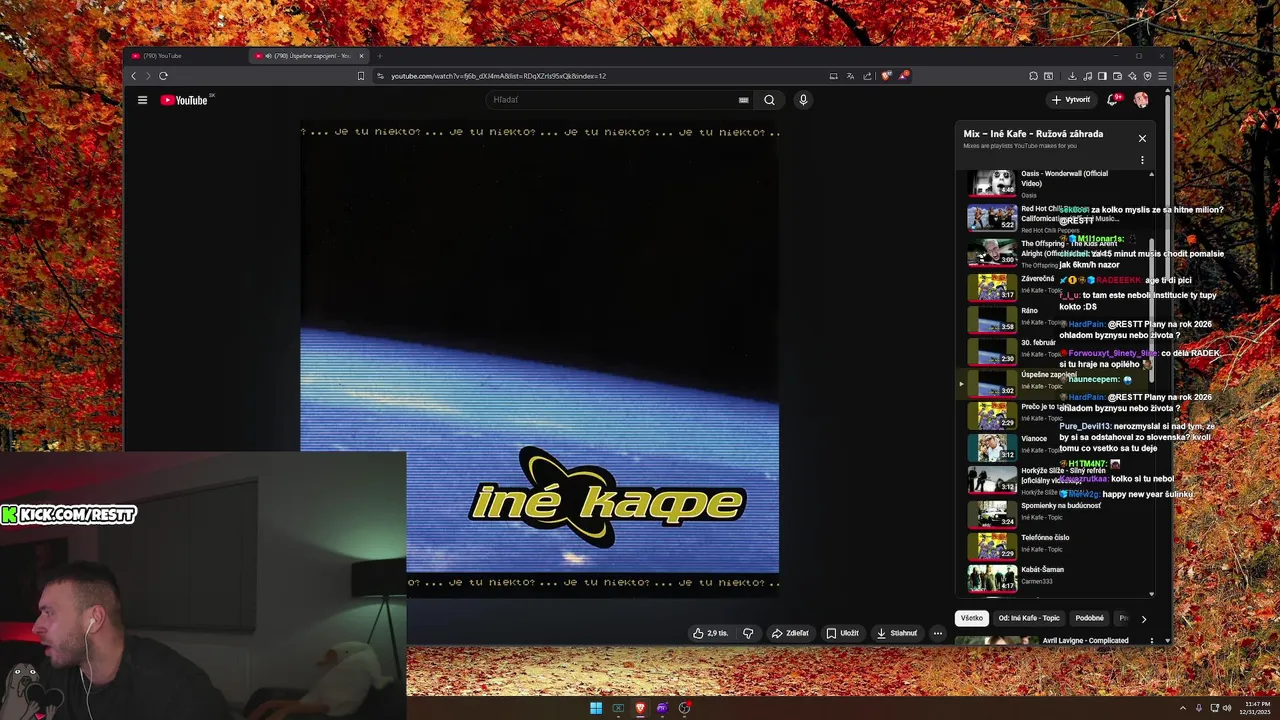Open the Windows Start menu
This screenshot has height=720, width=1280.
[596, 708]
